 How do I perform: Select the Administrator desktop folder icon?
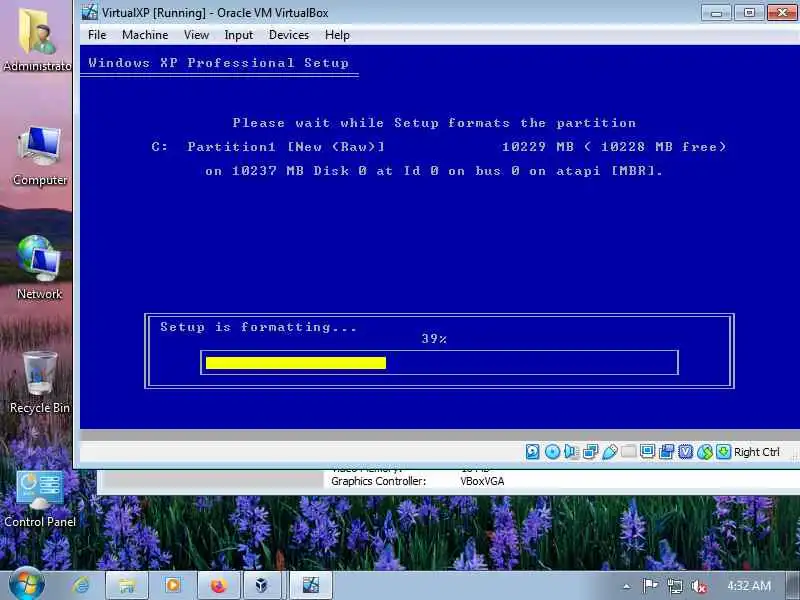36,40
